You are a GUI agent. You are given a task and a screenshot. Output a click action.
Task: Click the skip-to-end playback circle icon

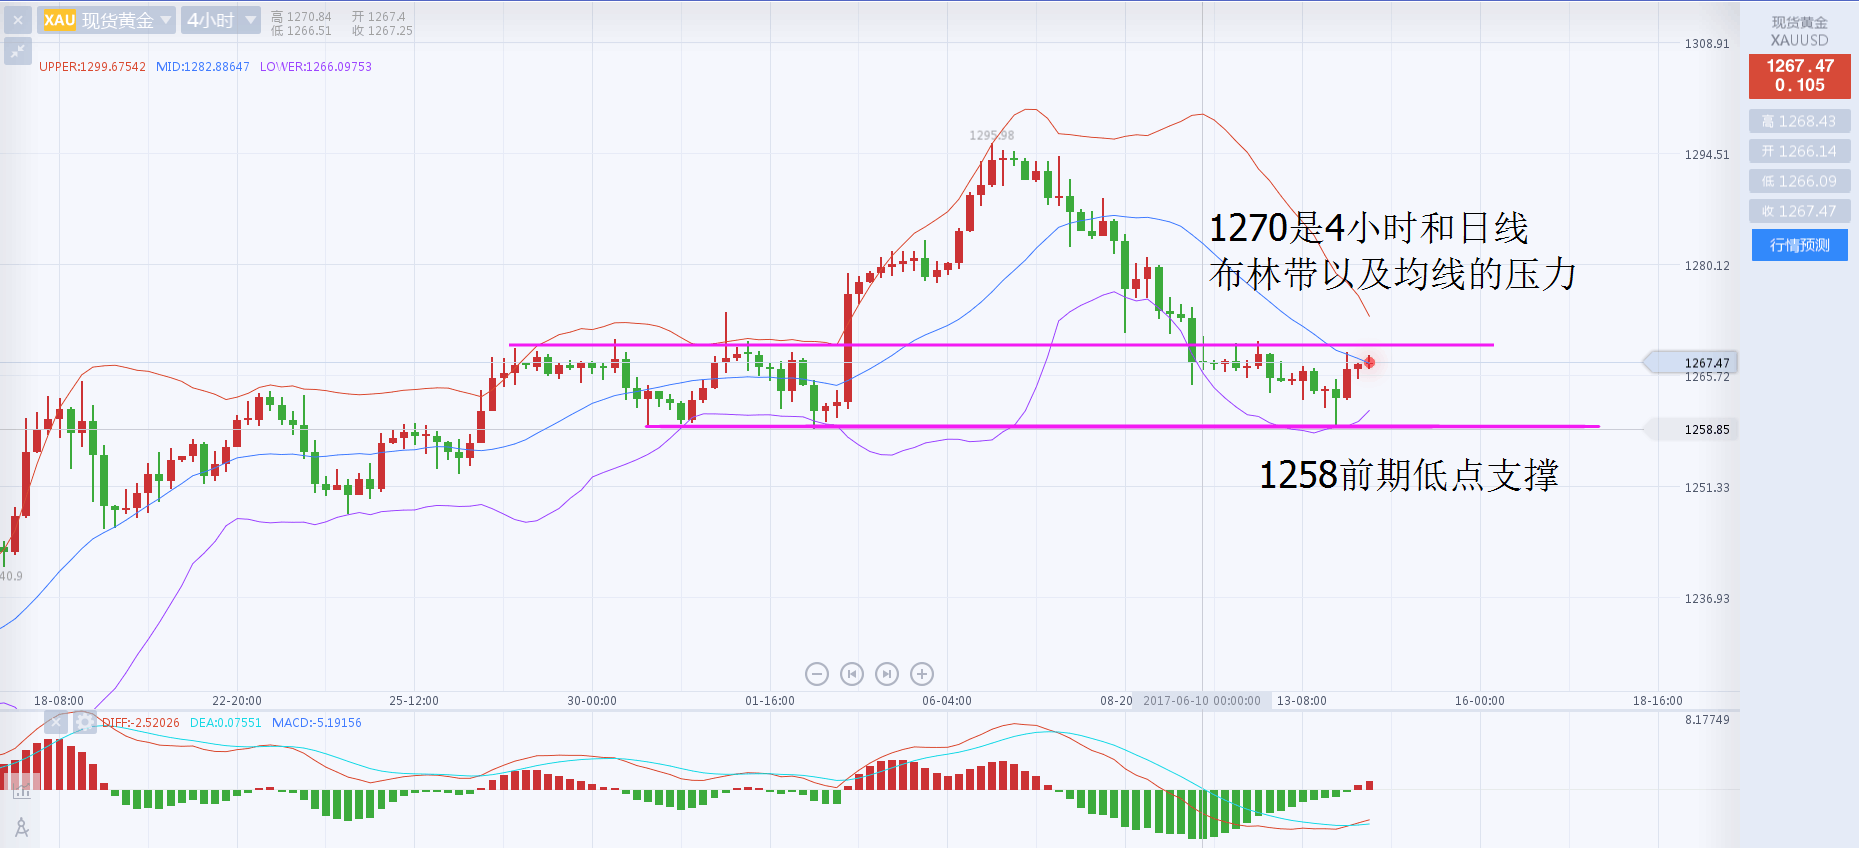(x=887, y=674)
